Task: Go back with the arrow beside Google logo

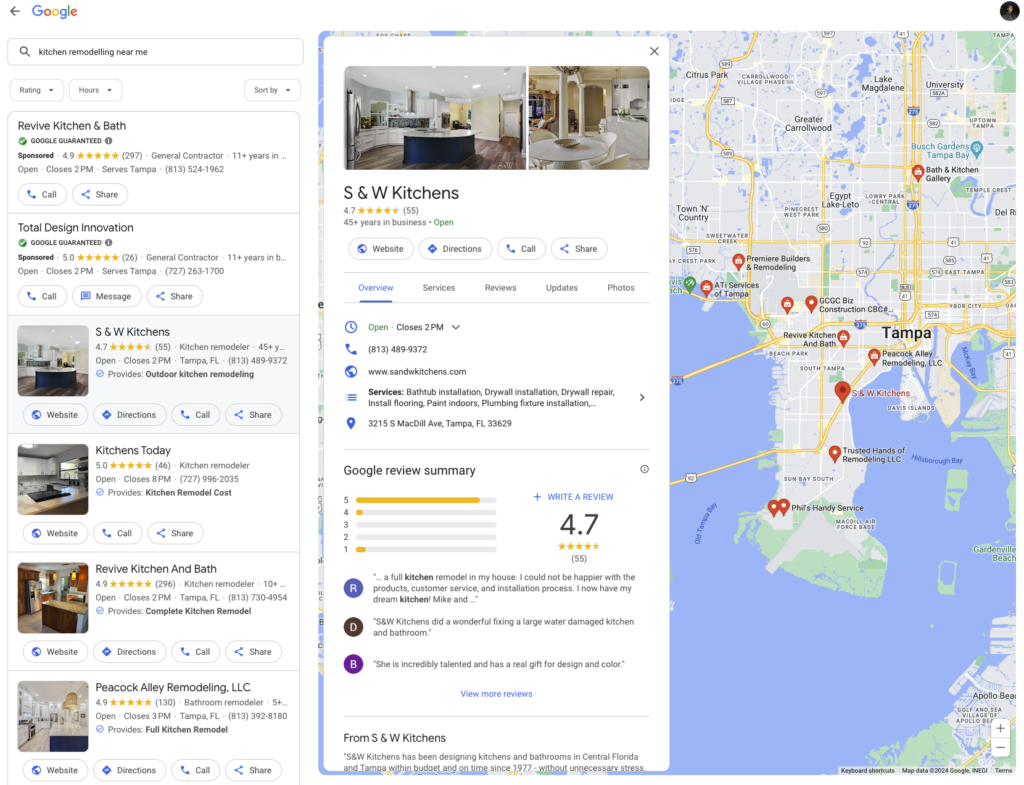Action: tap(14, 11)
